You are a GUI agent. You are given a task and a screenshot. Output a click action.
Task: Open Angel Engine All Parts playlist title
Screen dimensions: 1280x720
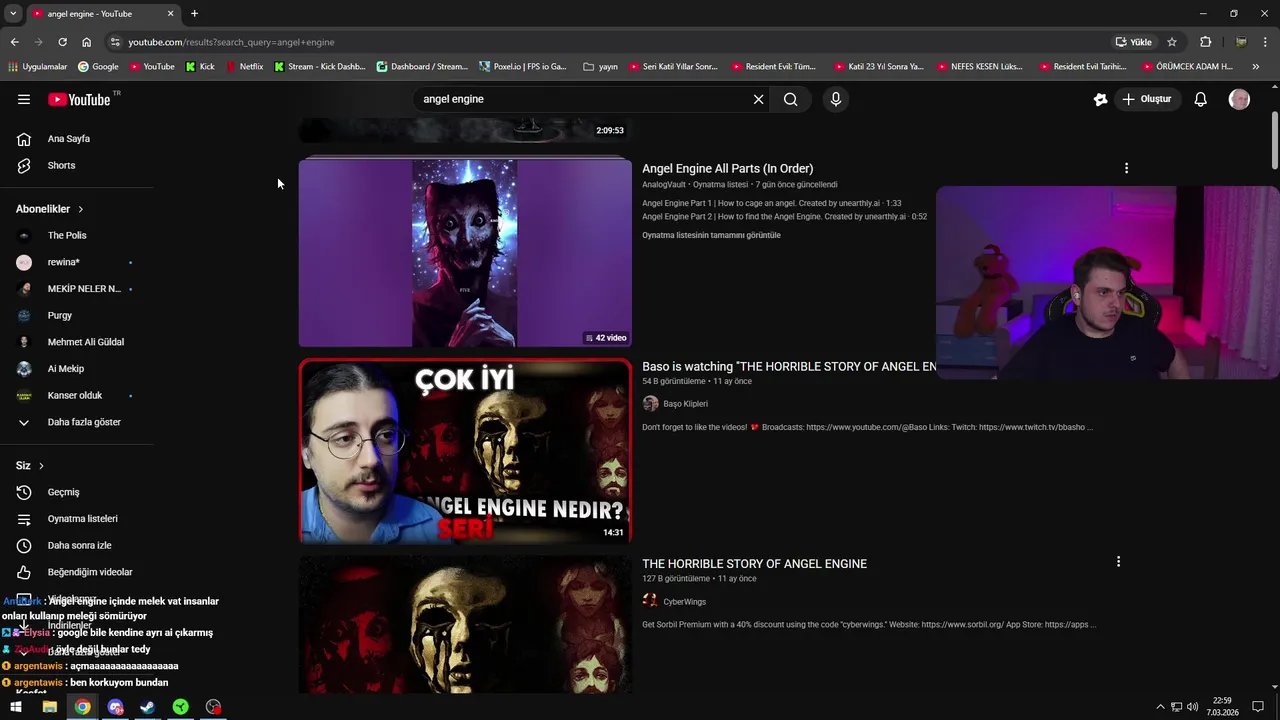coord(727,168)
